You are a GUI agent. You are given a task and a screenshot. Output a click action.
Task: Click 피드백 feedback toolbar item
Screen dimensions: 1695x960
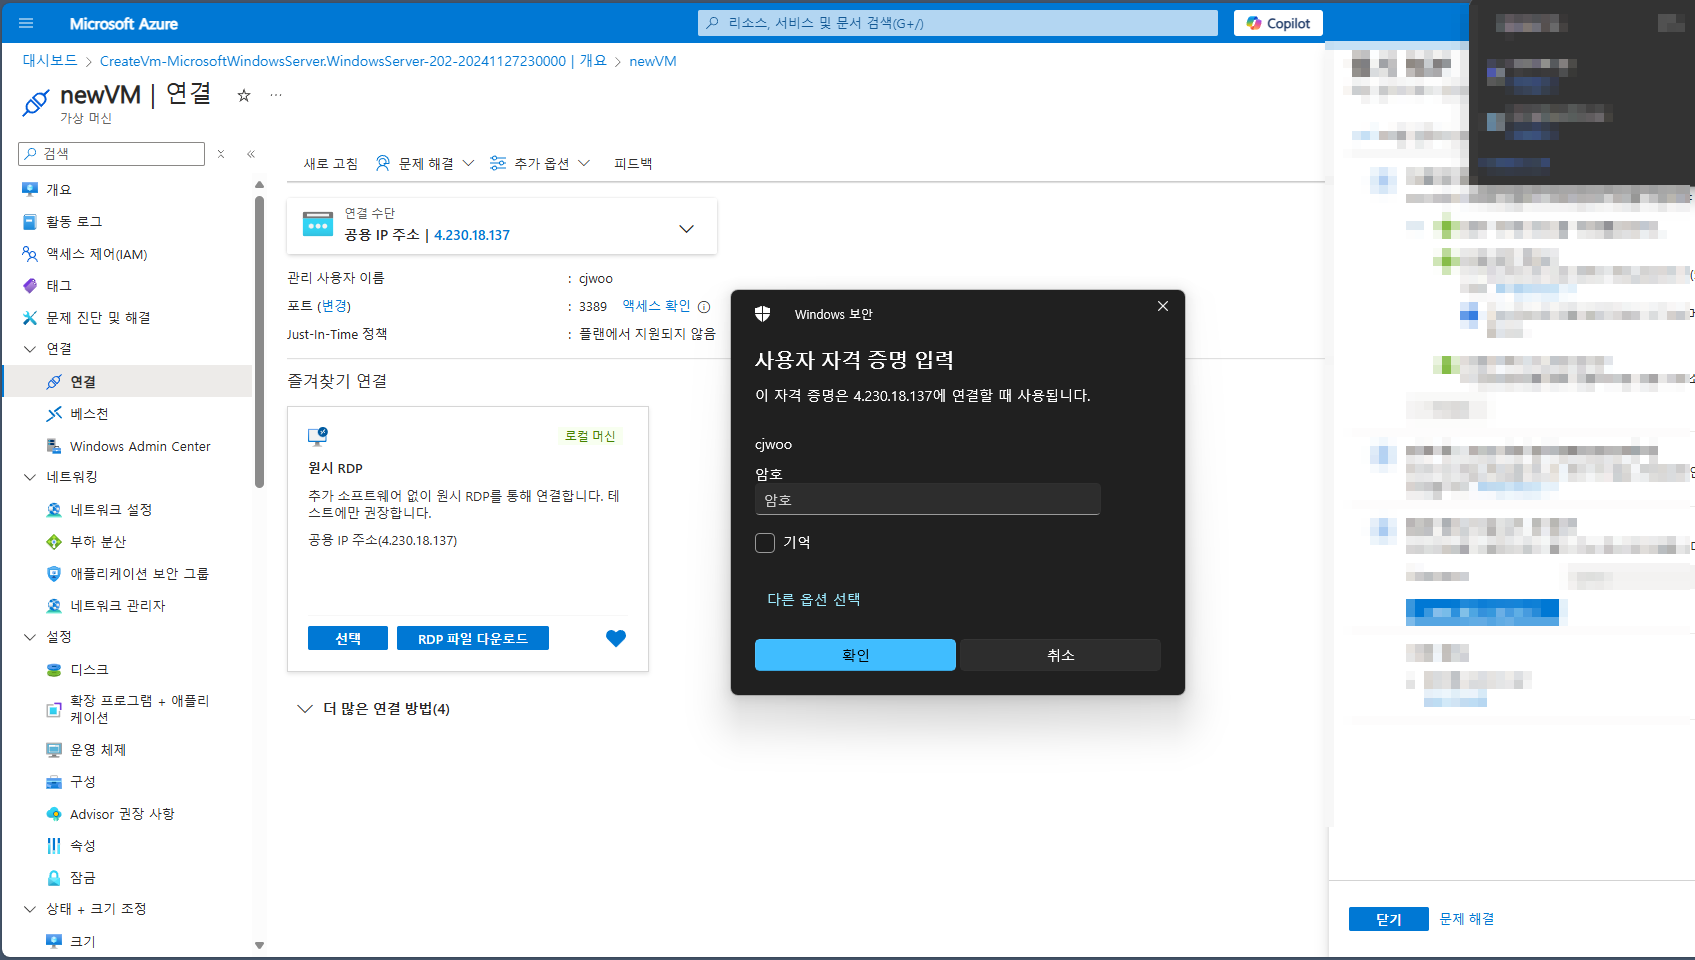click(633, 163)
